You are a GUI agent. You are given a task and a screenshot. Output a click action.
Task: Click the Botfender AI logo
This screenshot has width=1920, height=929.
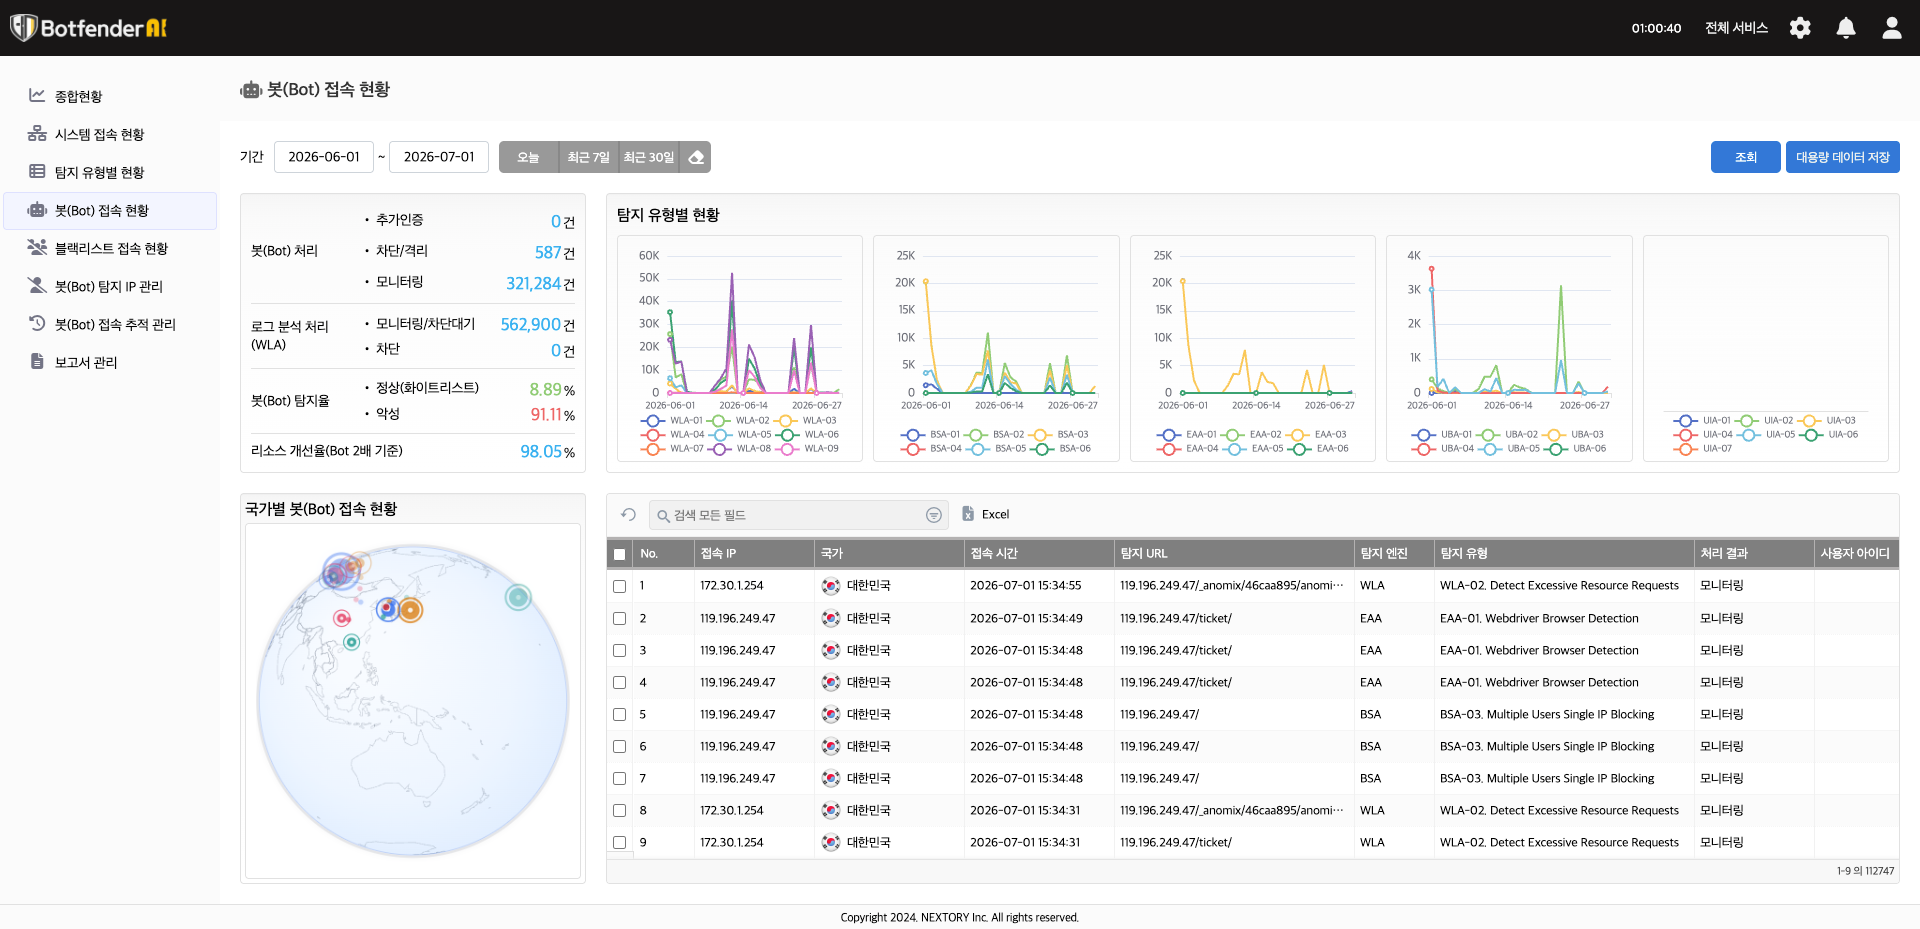[88, 28]
